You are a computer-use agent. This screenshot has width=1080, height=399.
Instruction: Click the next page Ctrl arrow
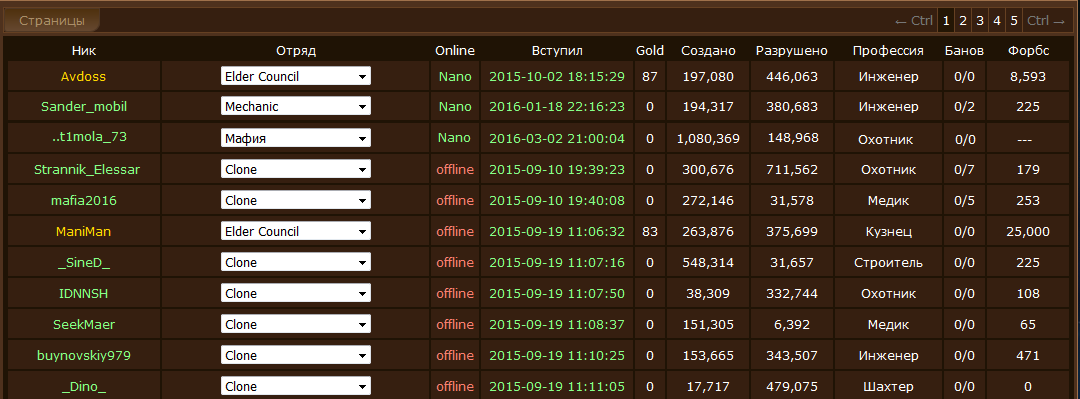click(x=1046, y=21)
